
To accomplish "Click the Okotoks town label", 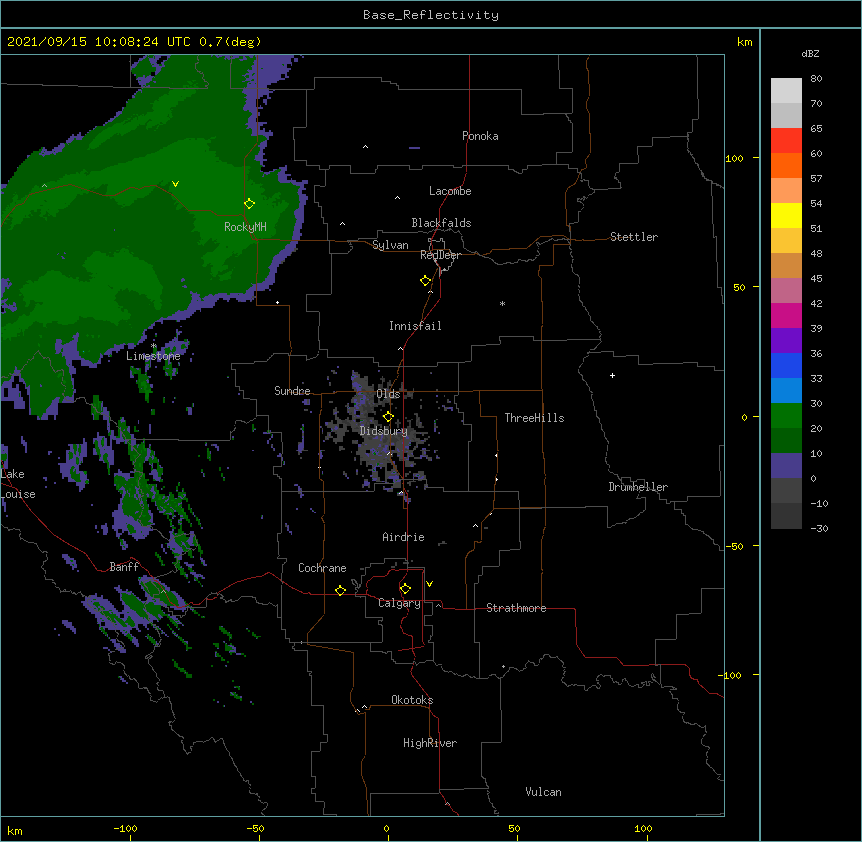I will 412,700.
